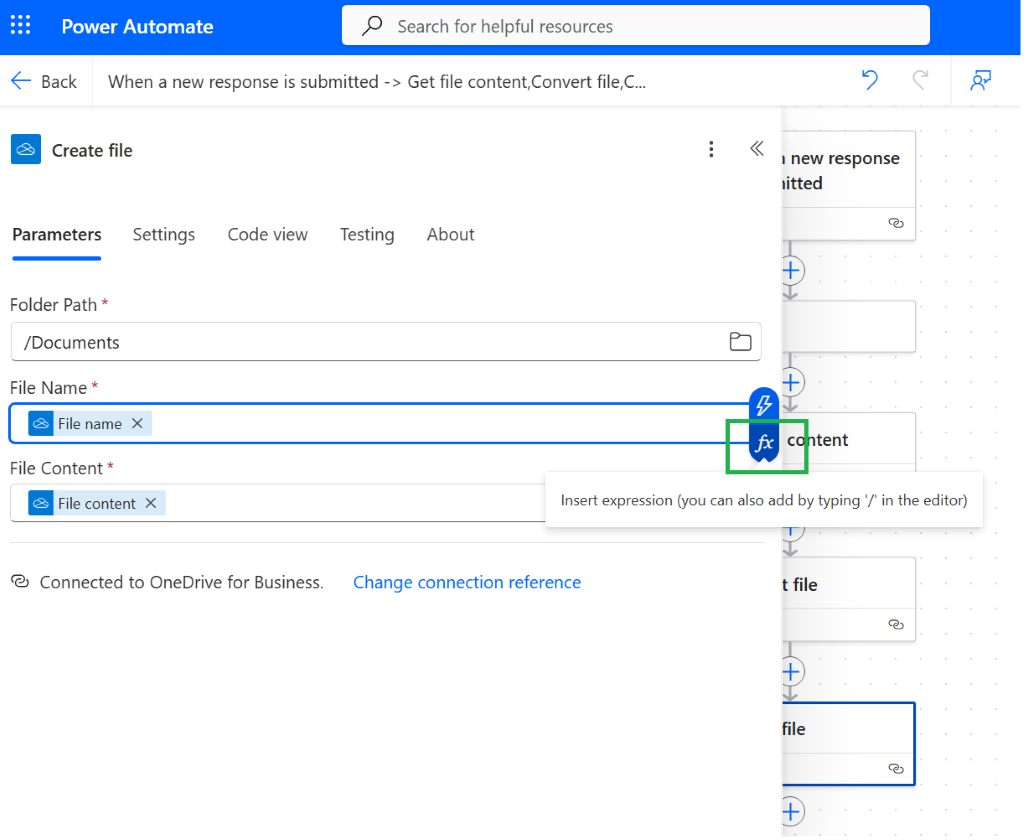Click the flow title starting 'When a new response'

click(x=377, y=82)
